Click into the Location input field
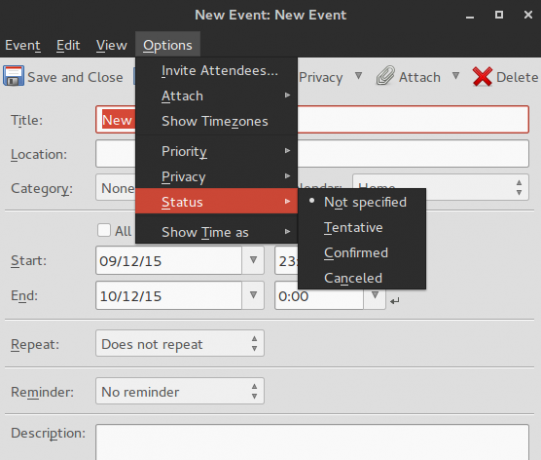Screen dimensions: 541x460 [312, 154]
